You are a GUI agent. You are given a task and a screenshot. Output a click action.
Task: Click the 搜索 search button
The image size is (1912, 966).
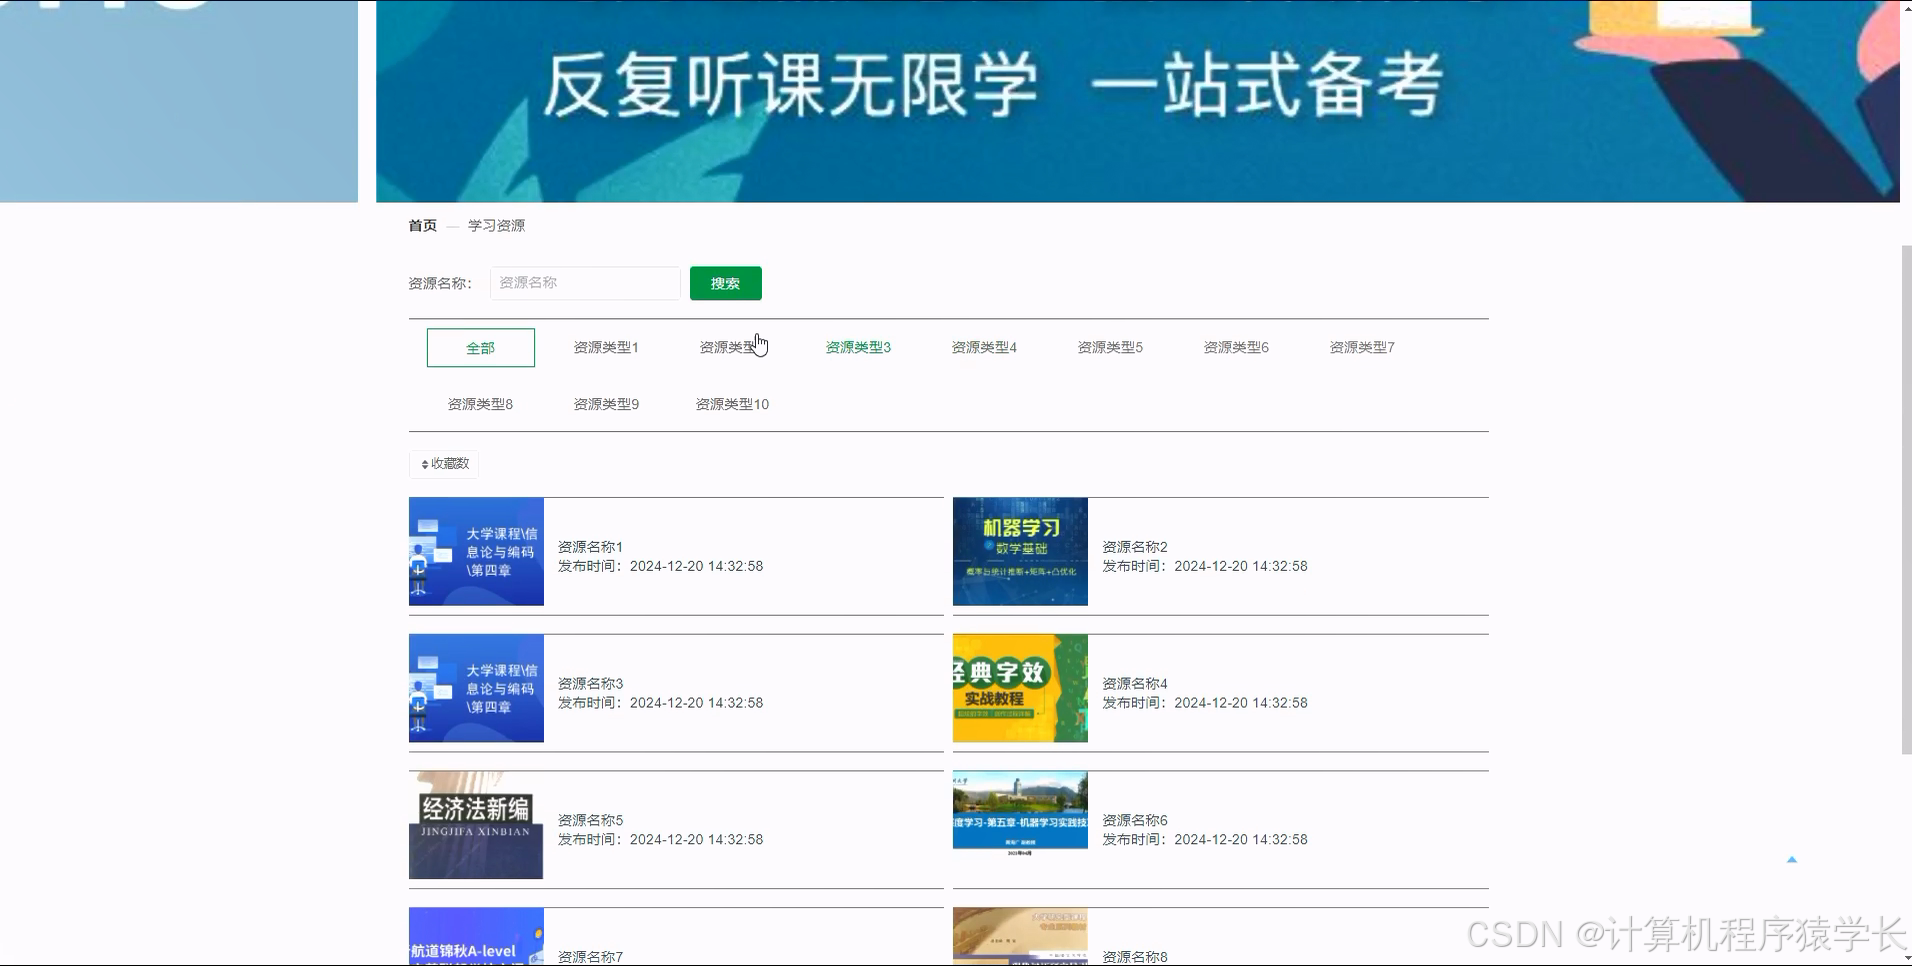pyautogui.click(x=725, y=283)
